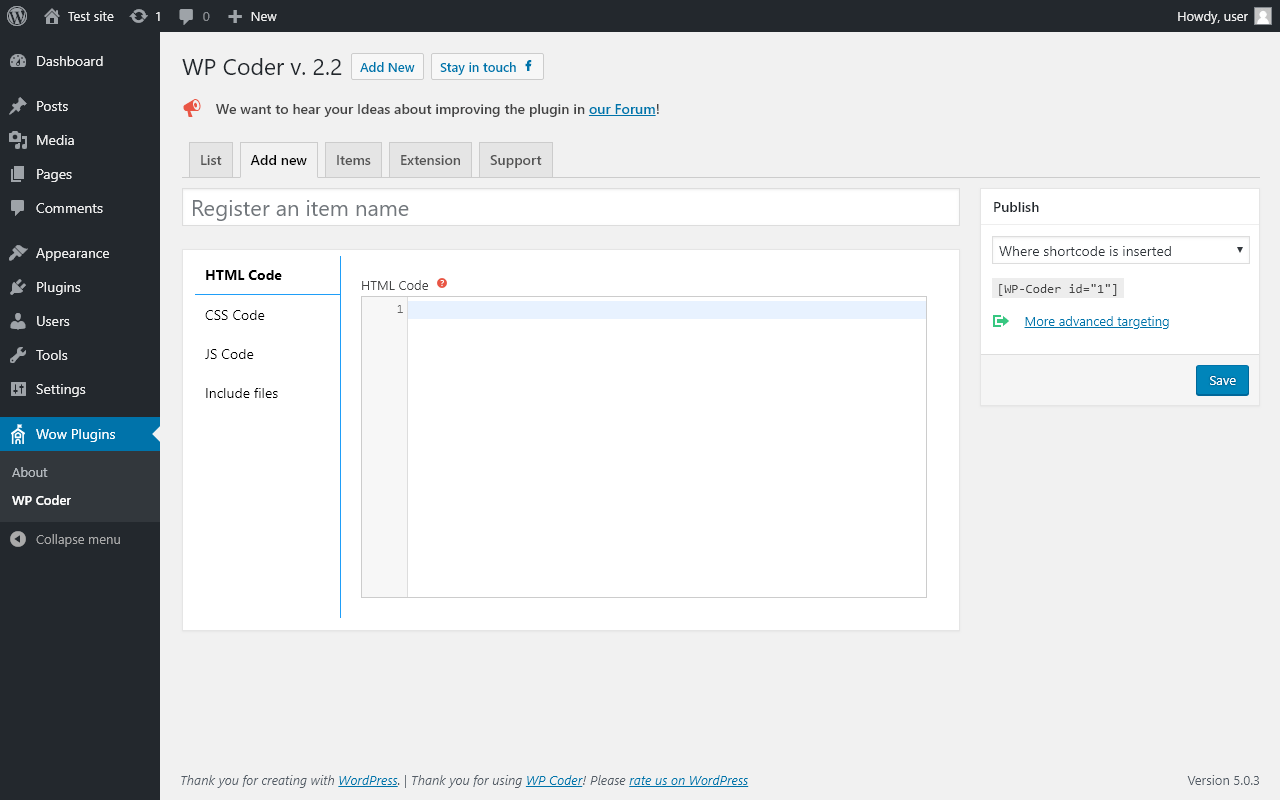Select the CSS Code side tab
The image size is (1280, 800).
point(268,315)
